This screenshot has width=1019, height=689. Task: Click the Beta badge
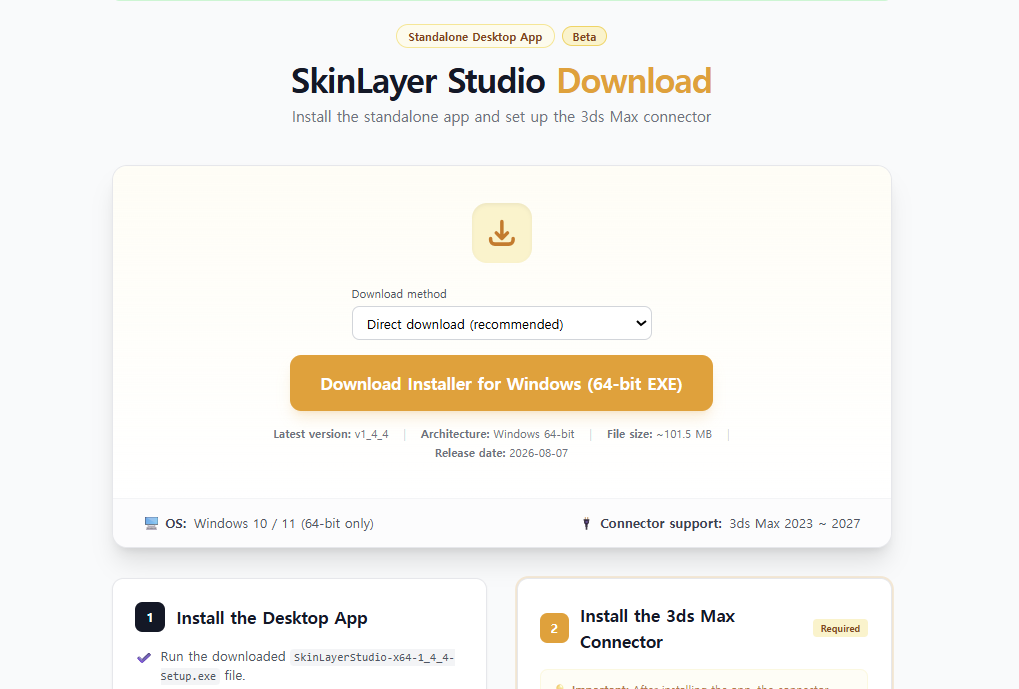click(x=584, y=37)
